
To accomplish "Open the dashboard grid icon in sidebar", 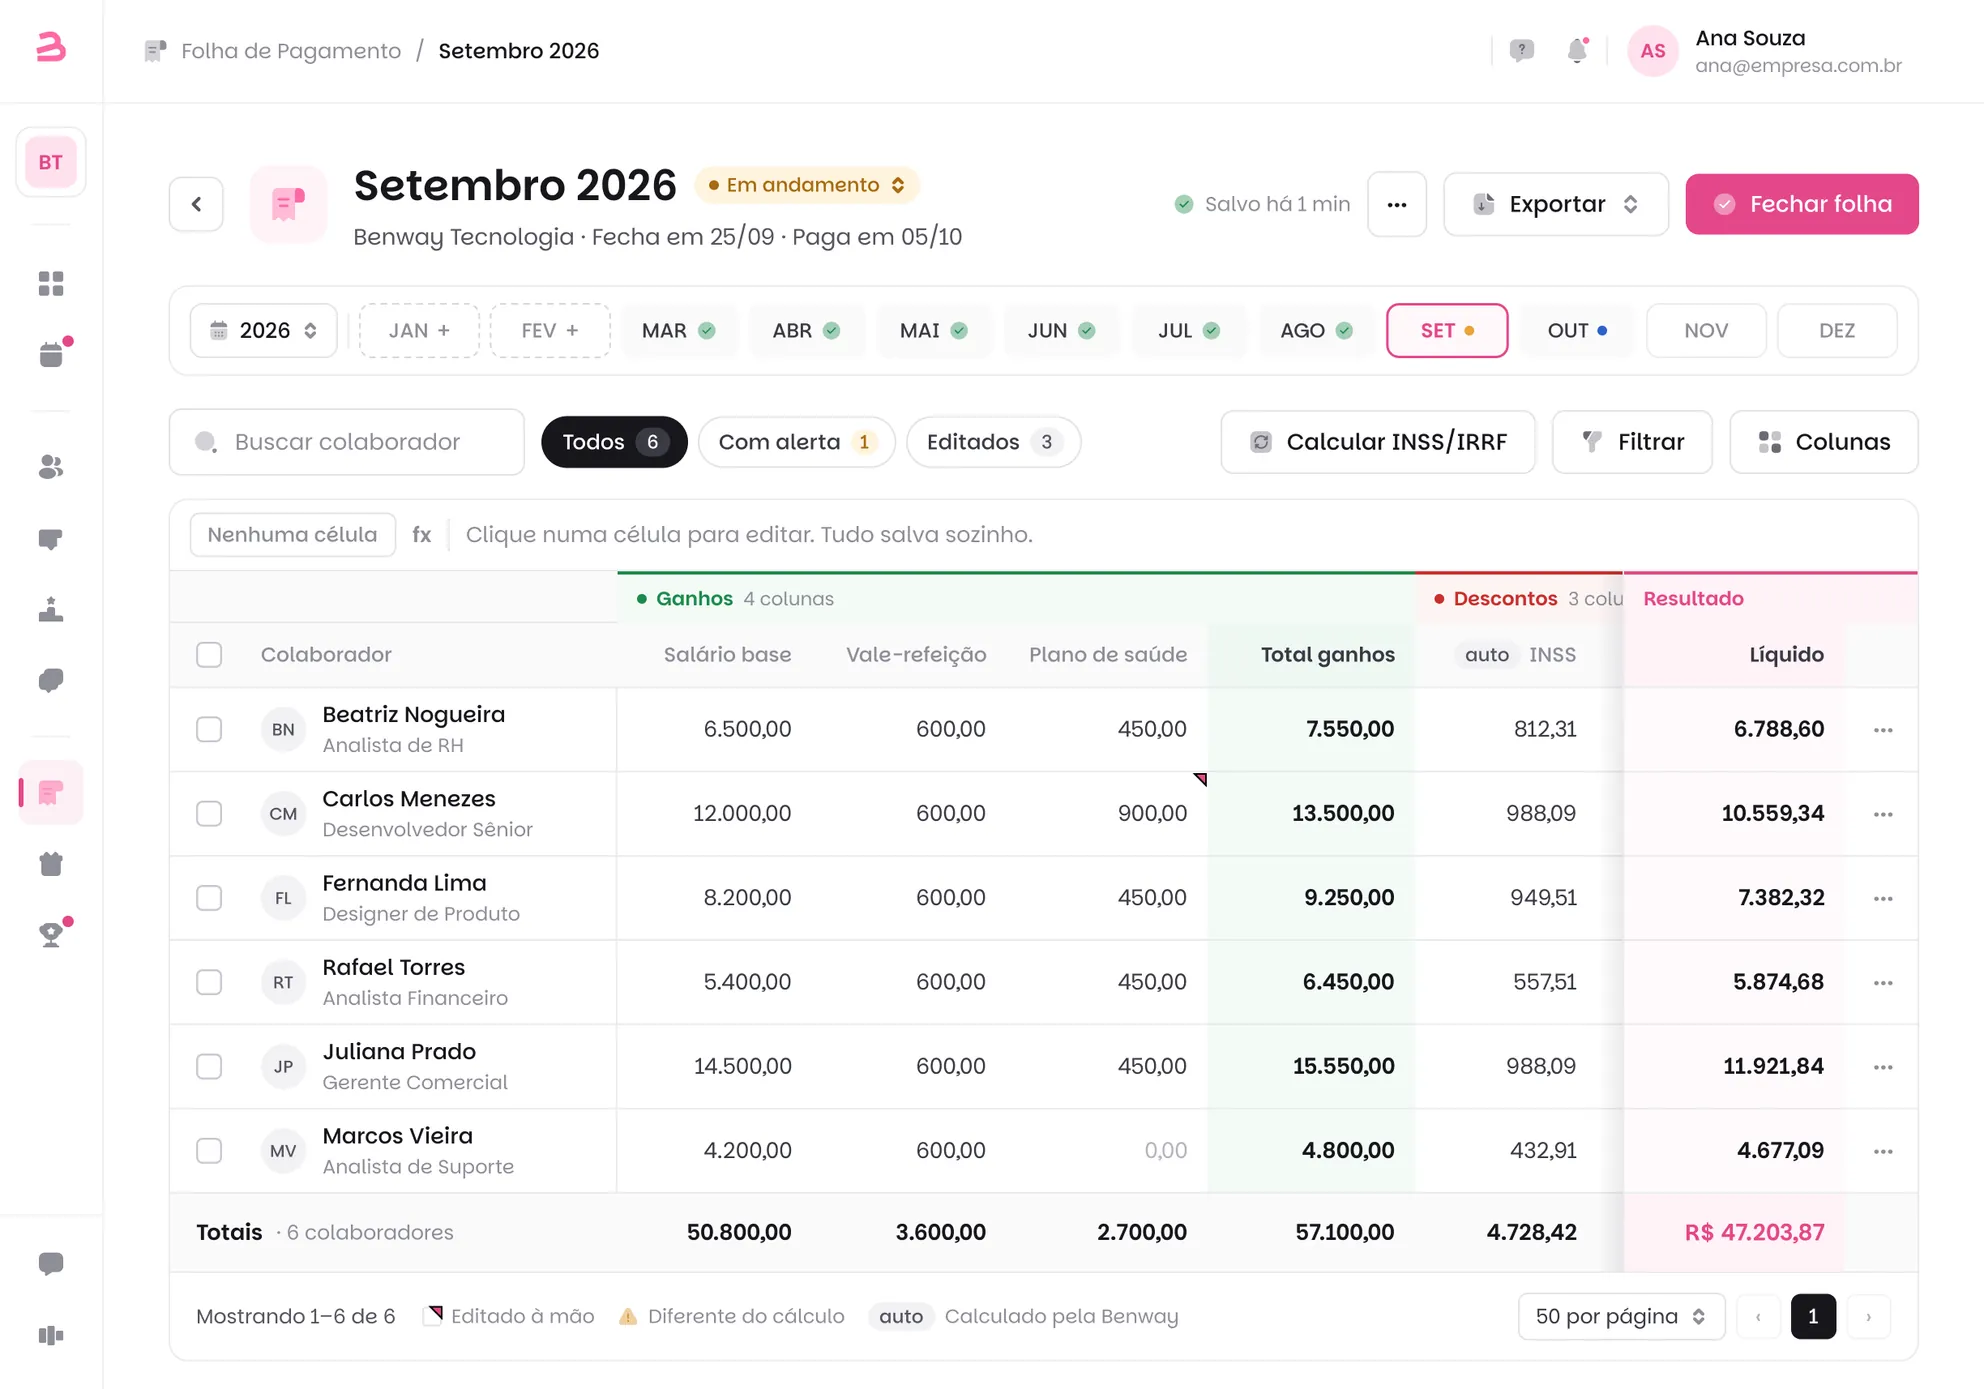I will pyautogui.click(x=51, y=284).
